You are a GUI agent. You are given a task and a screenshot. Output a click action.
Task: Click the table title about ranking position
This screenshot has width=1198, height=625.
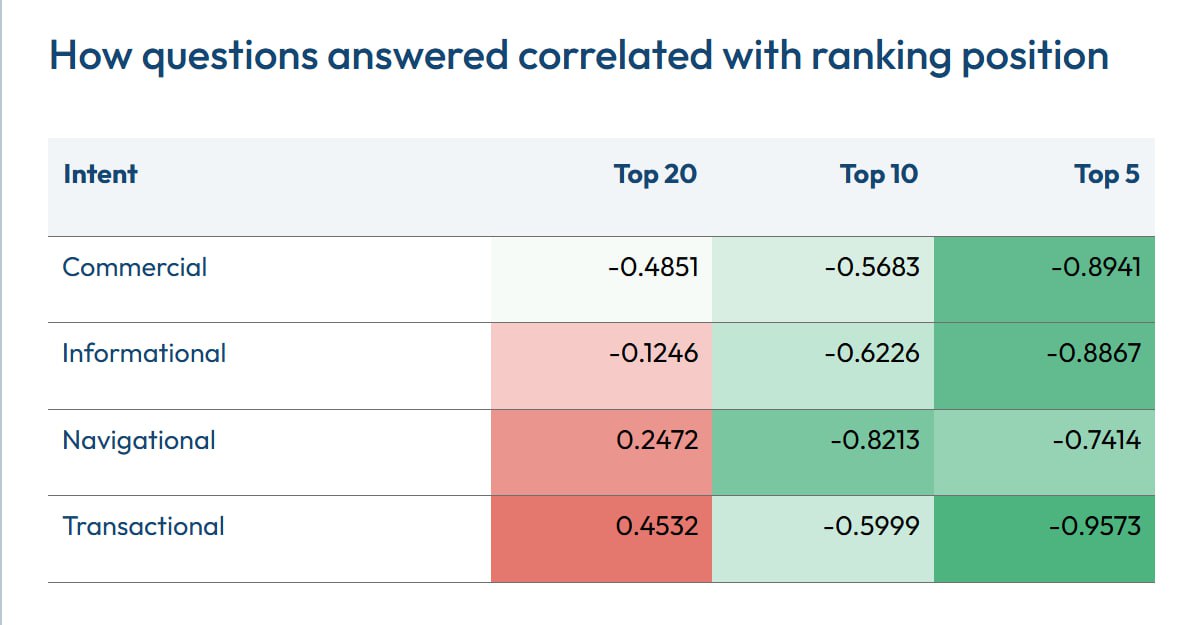pyautogui.click(x=578, y=56)
